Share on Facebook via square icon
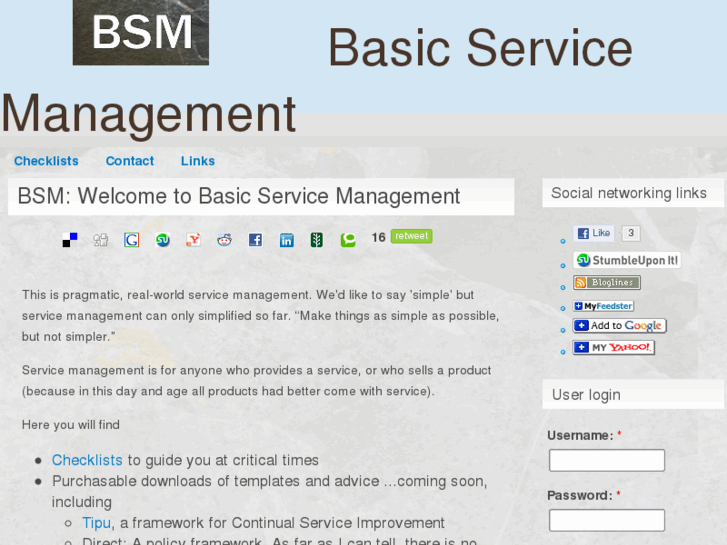This screenshot has width=727, height=545. (x=255, y=240)
